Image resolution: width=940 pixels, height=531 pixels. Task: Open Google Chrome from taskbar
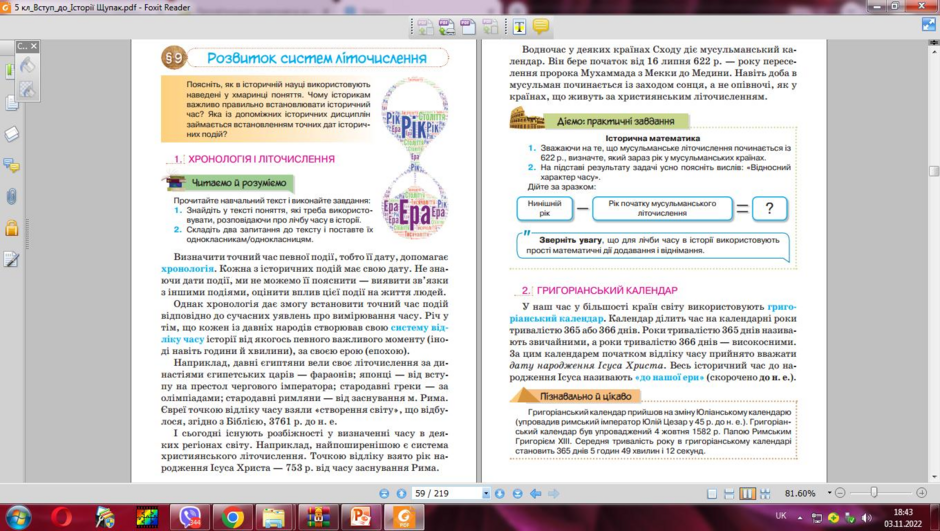point(233,517)
